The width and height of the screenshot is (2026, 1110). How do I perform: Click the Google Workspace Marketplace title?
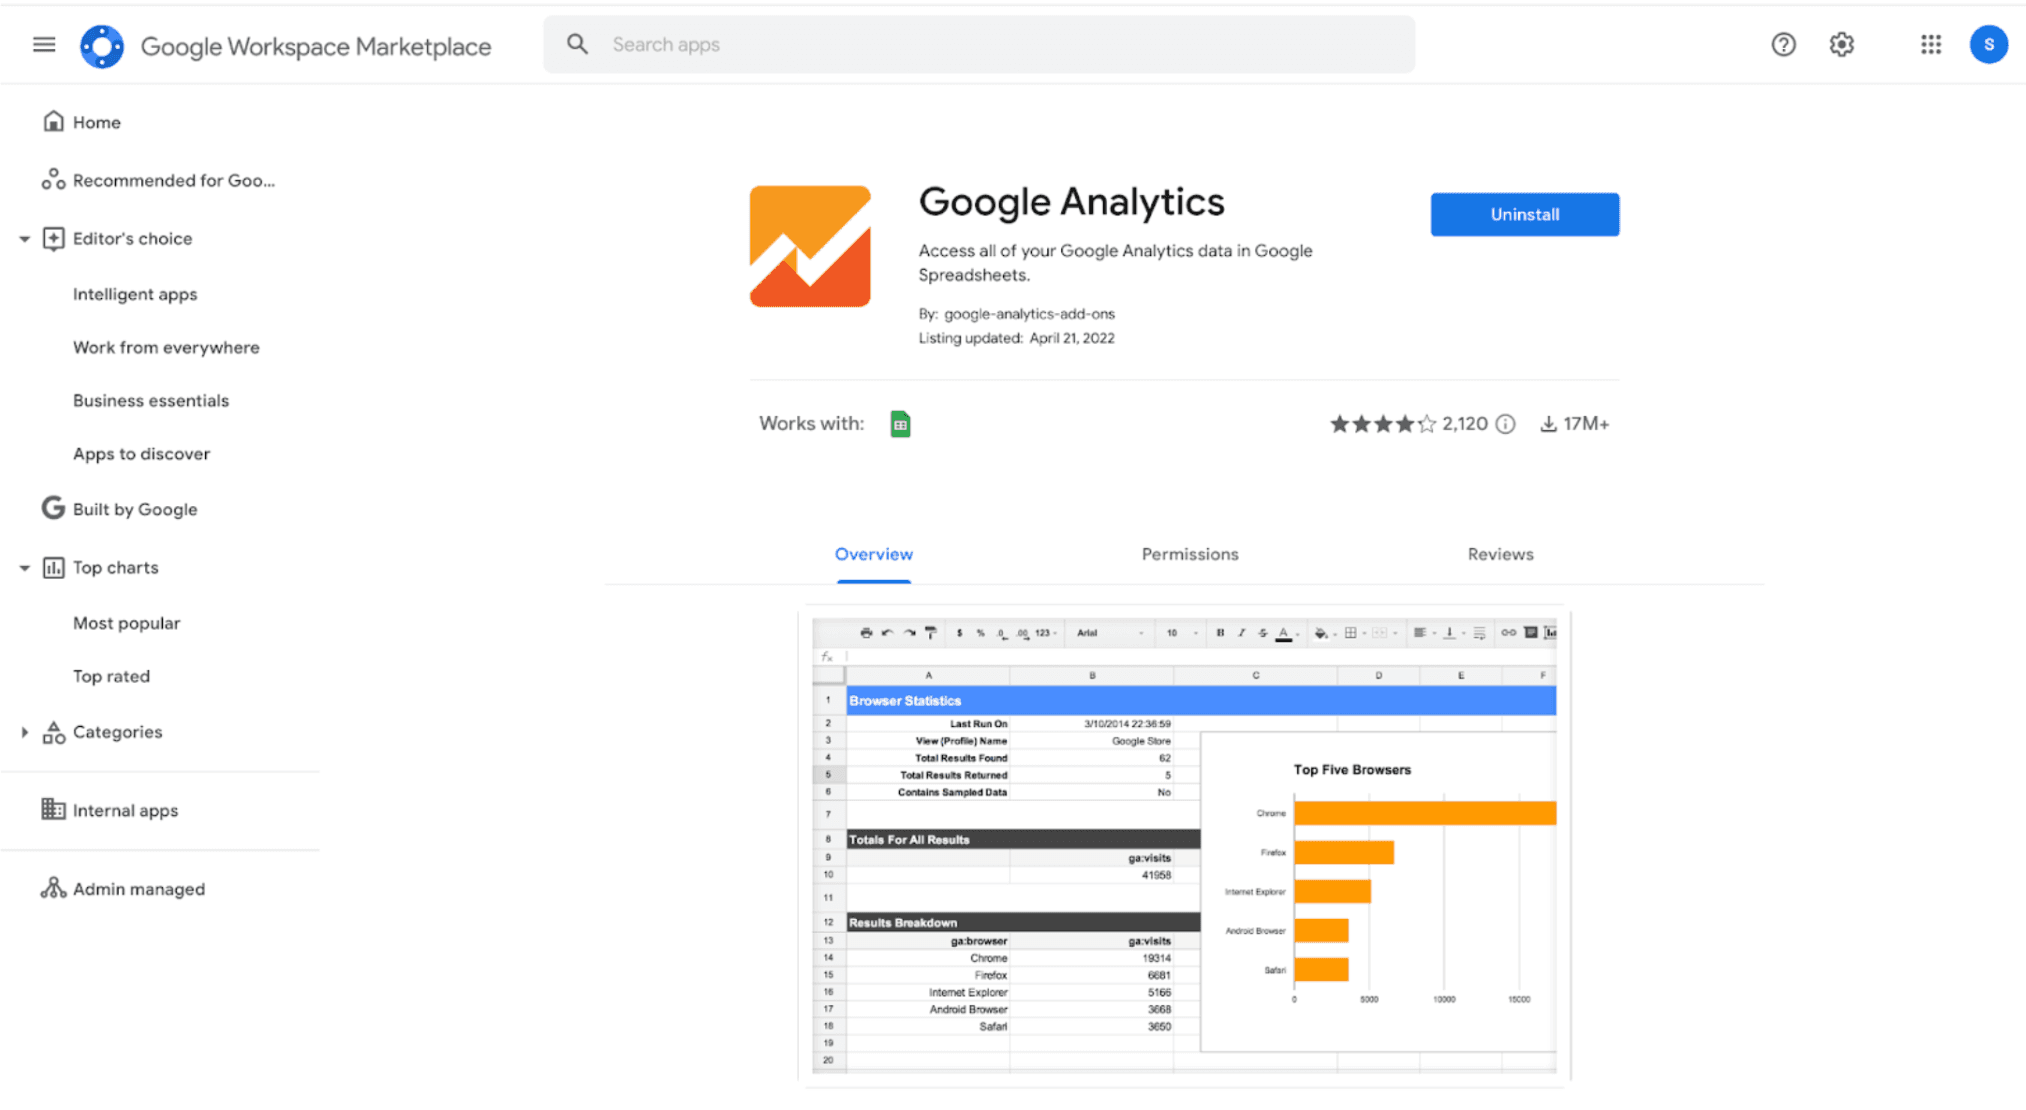(x=316, y=46)
